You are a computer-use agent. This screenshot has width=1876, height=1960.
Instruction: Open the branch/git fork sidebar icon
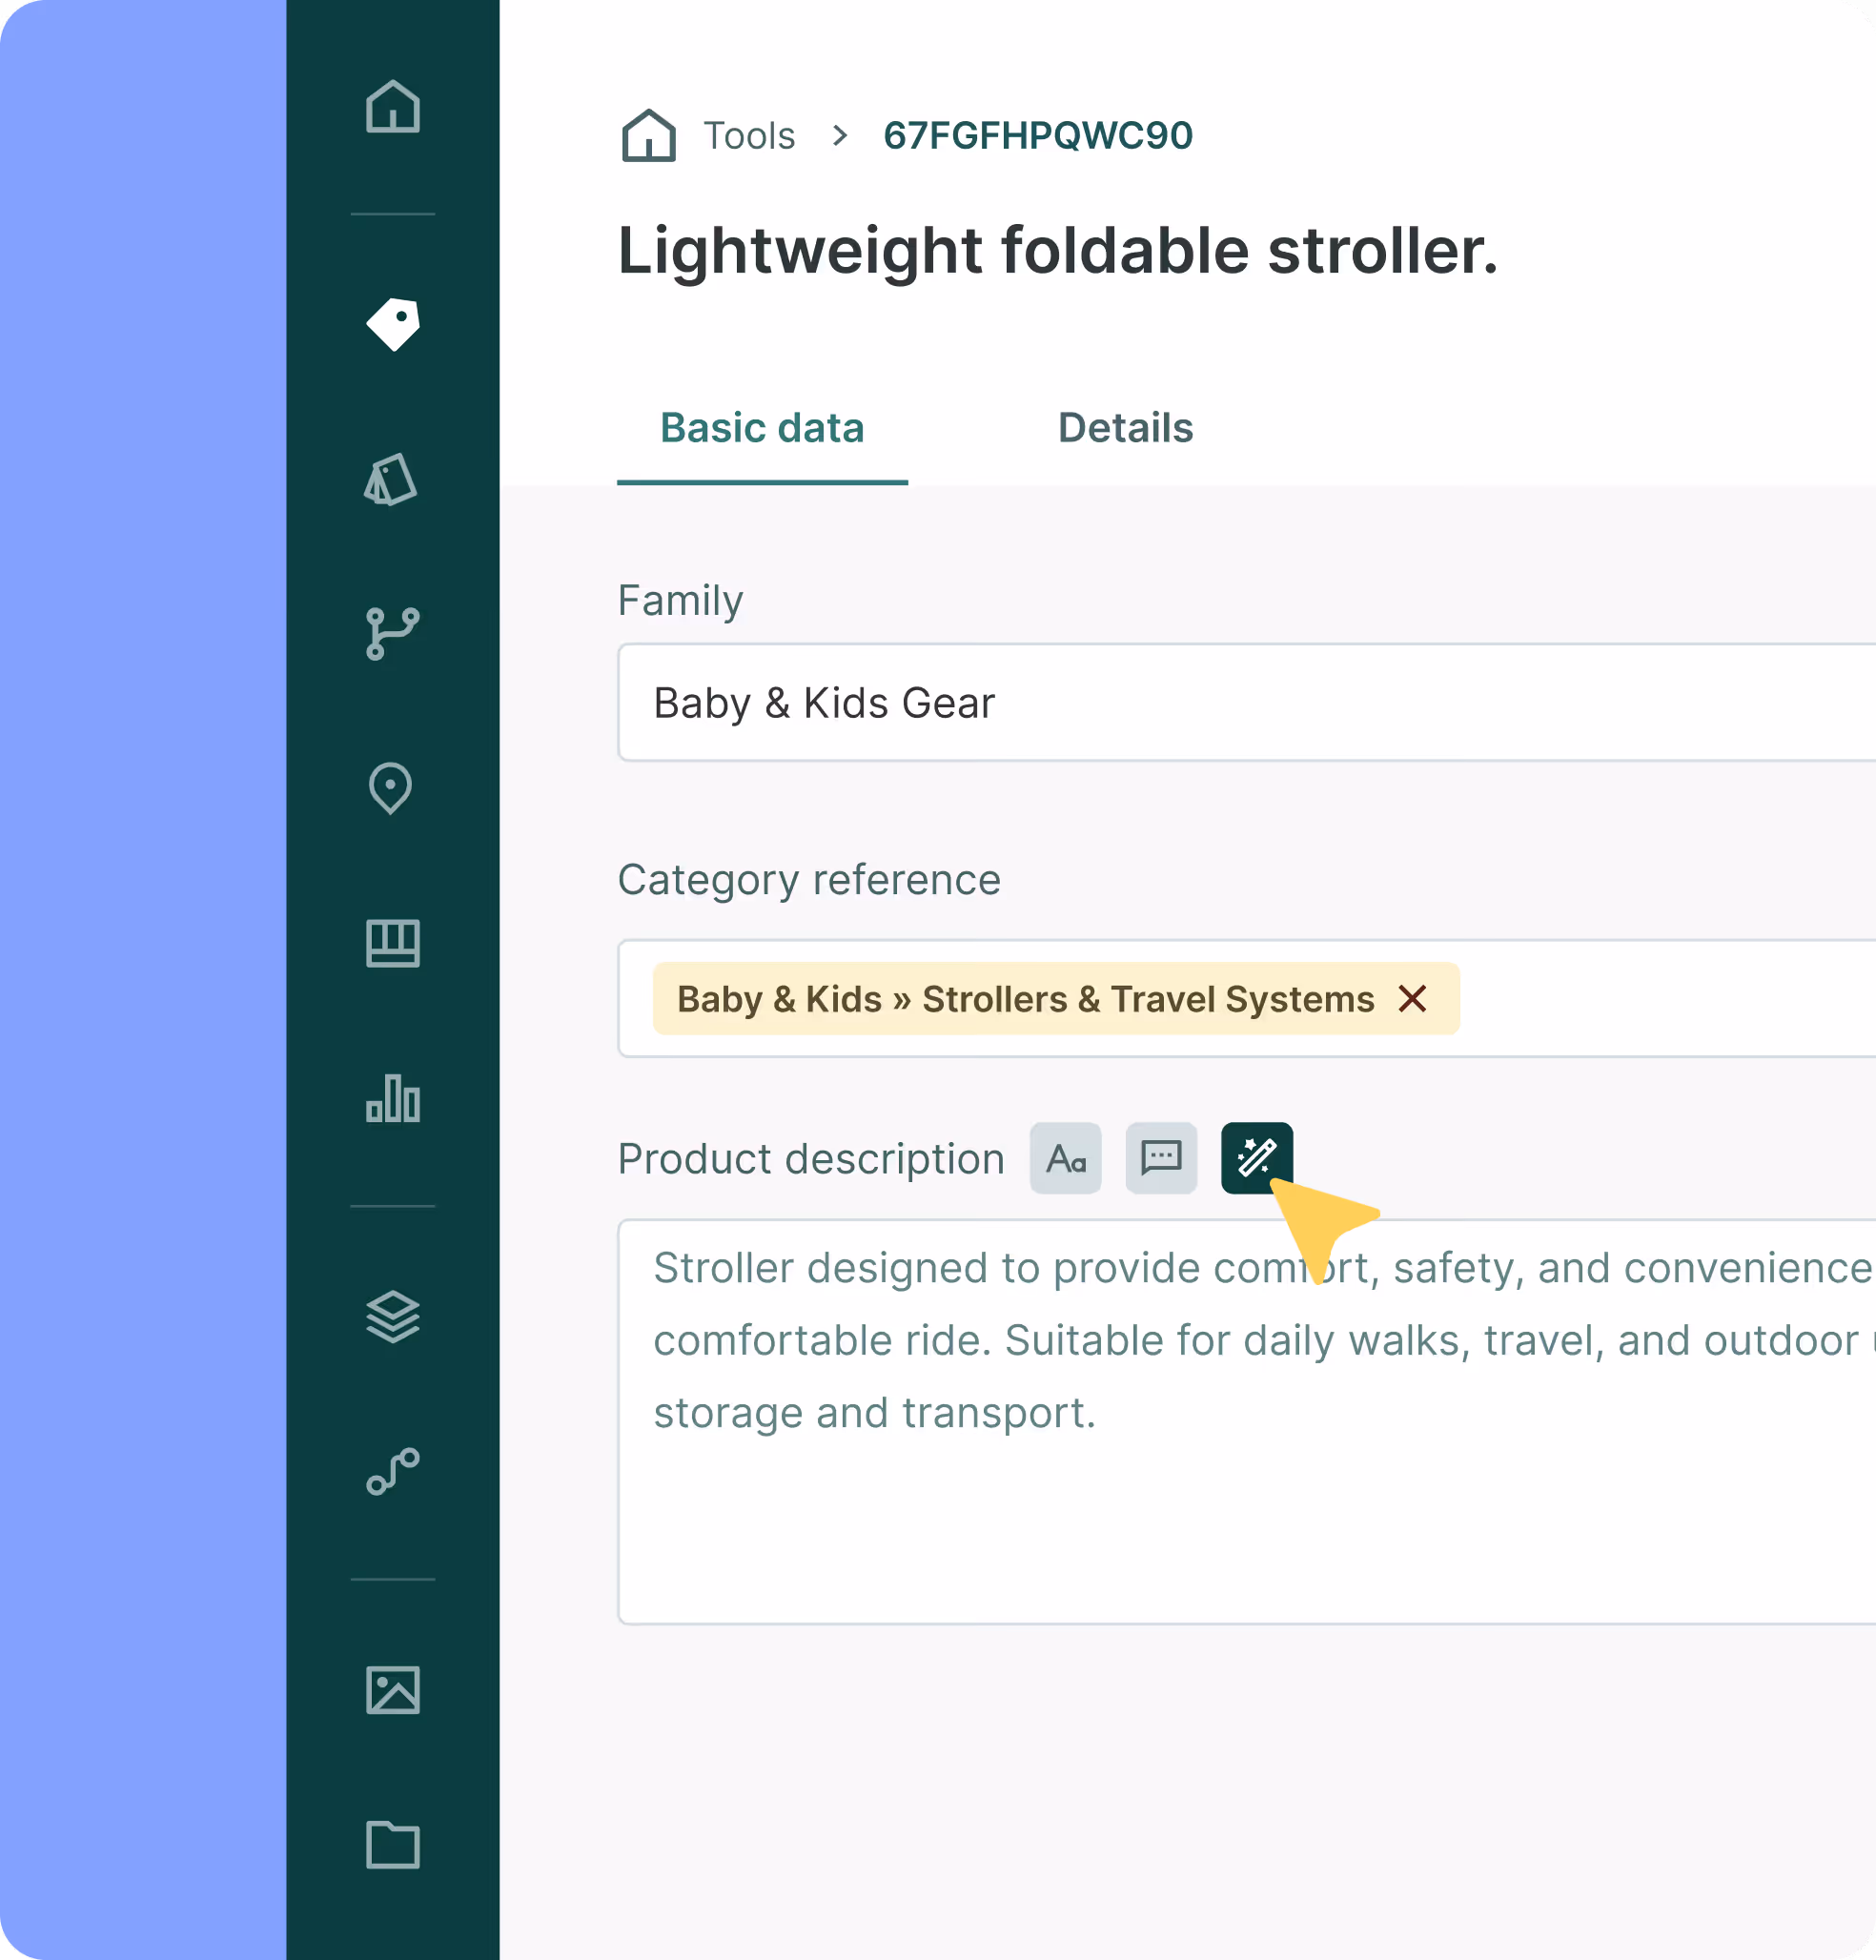click(x=392, y=633)
